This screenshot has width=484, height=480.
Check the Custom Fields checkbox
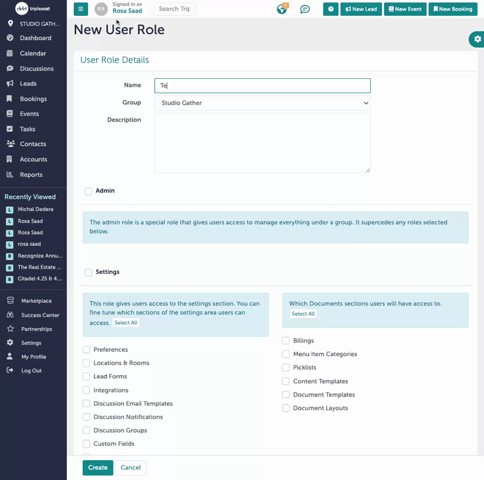tap(86, 443)
